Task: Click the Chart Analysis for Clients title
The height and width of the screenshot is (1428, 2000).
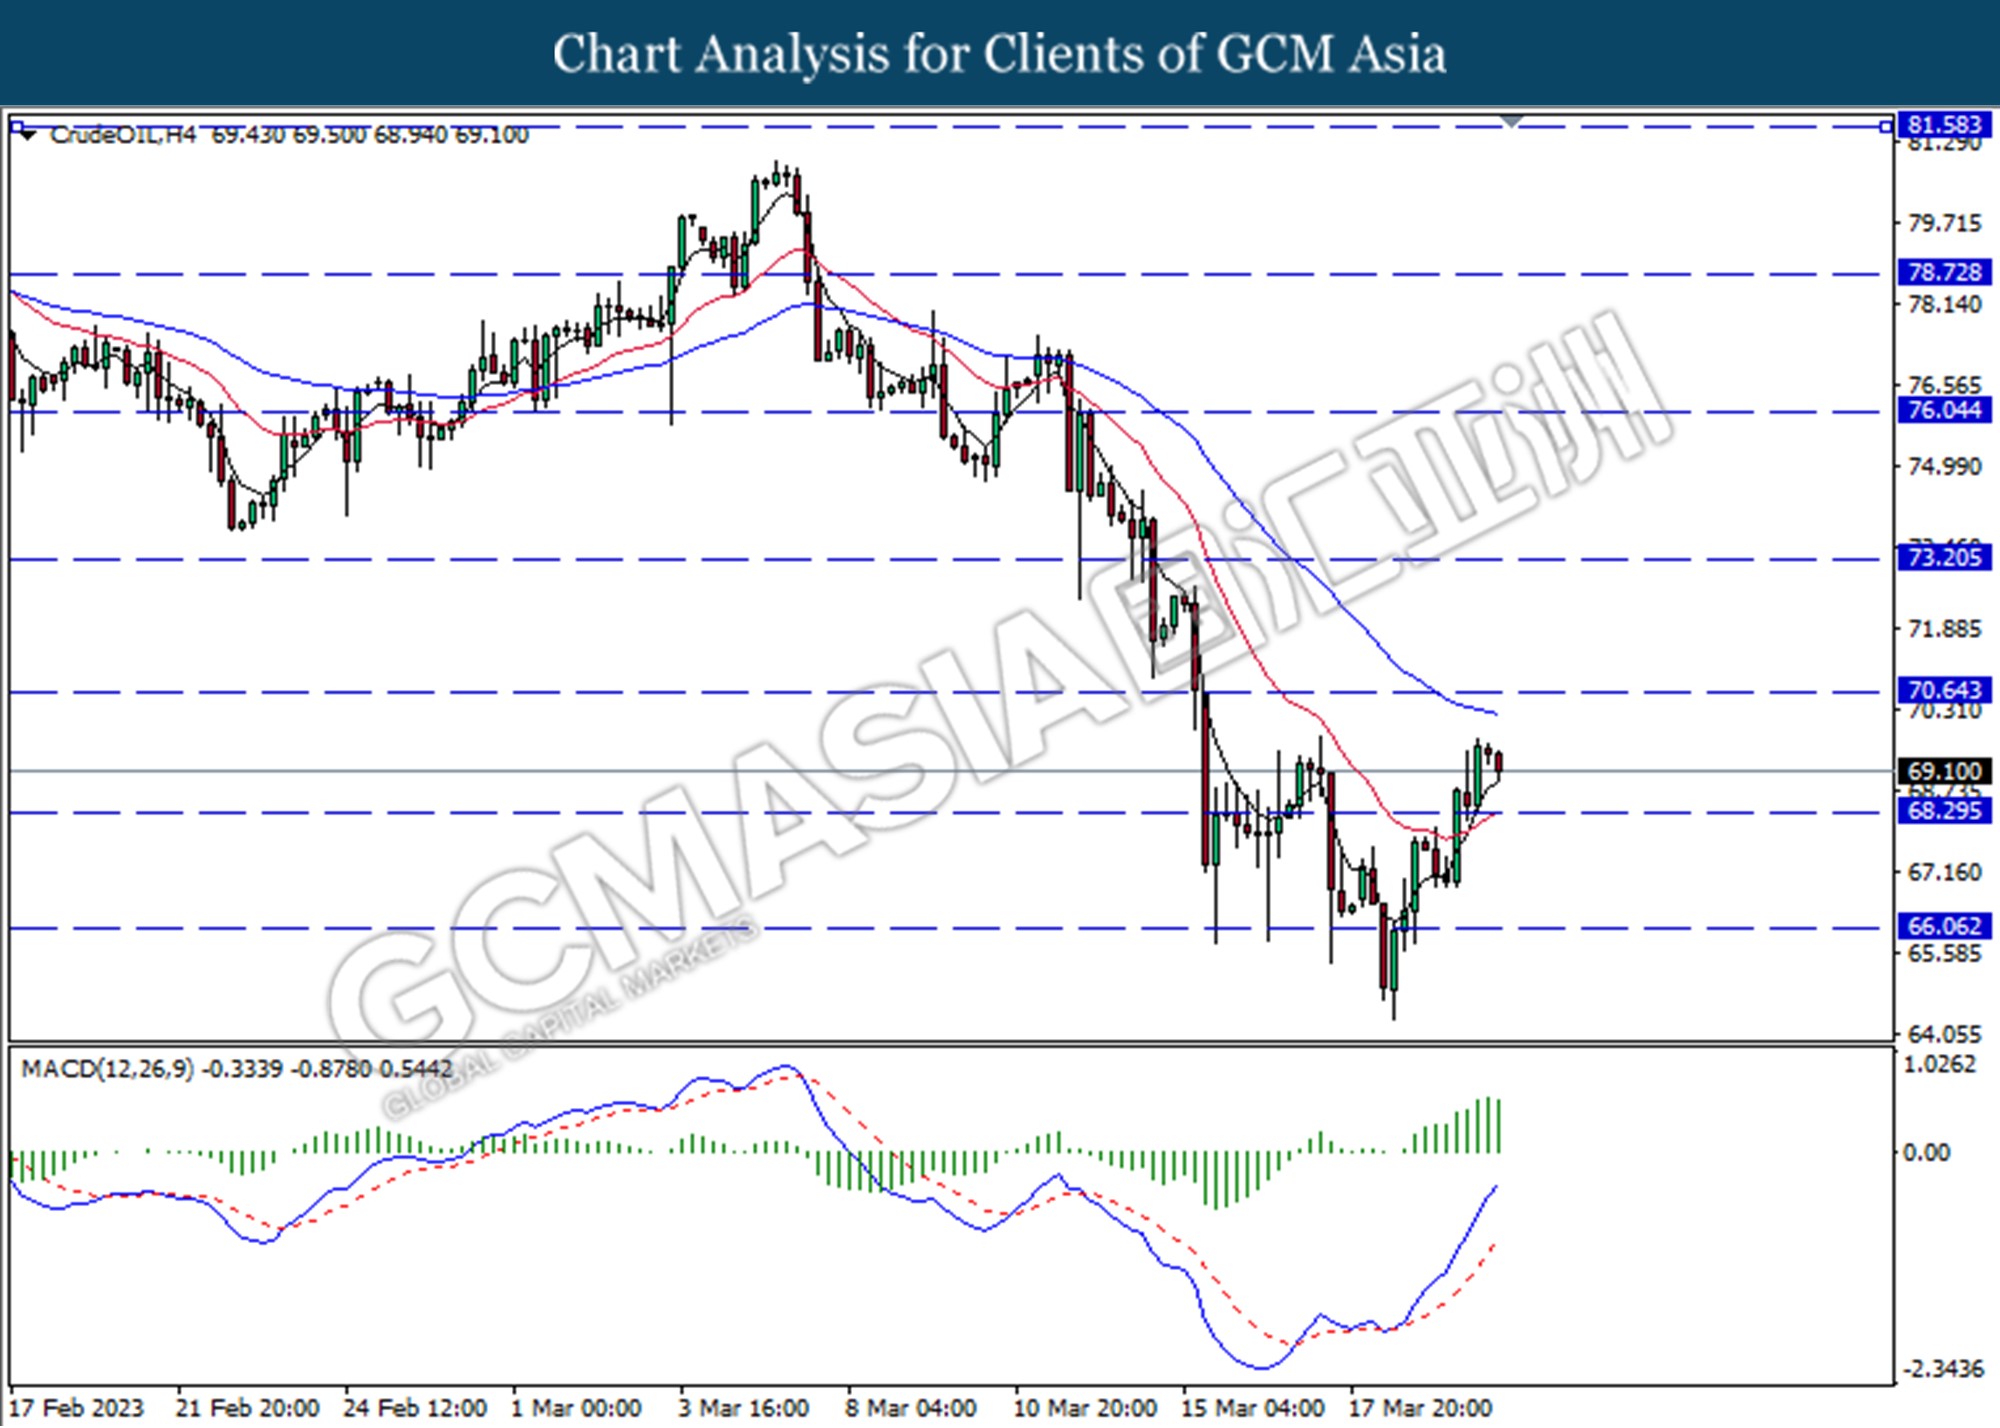Action: point(998,54)
